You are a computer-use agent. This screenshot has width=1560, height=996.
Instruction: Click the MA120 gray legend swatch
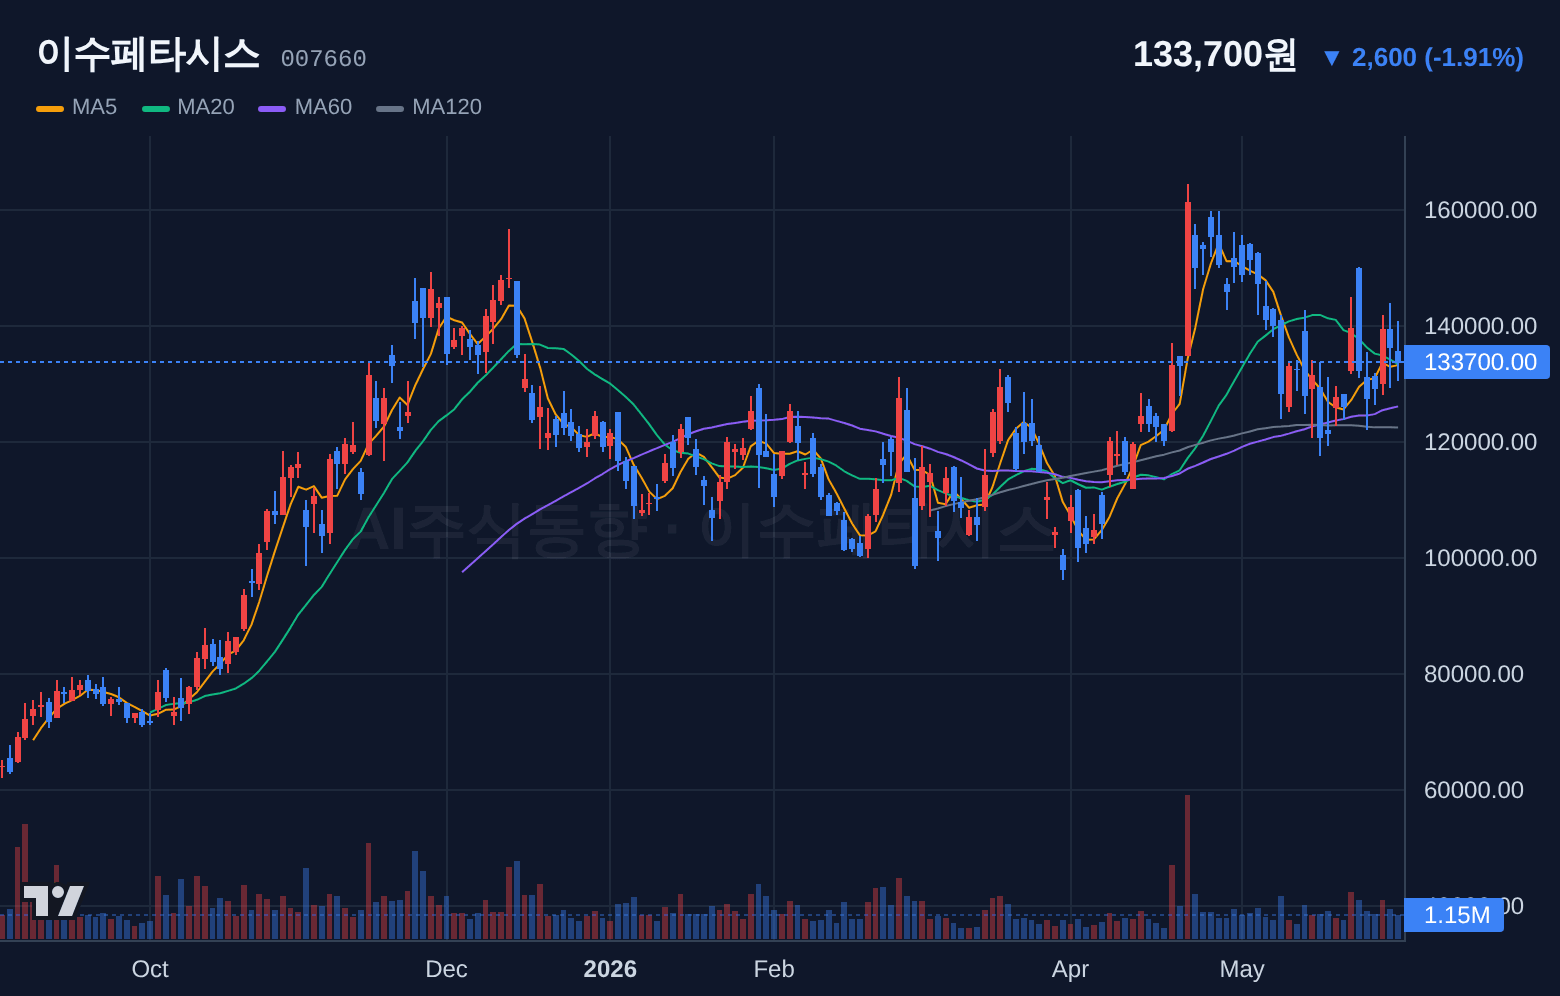390,108
